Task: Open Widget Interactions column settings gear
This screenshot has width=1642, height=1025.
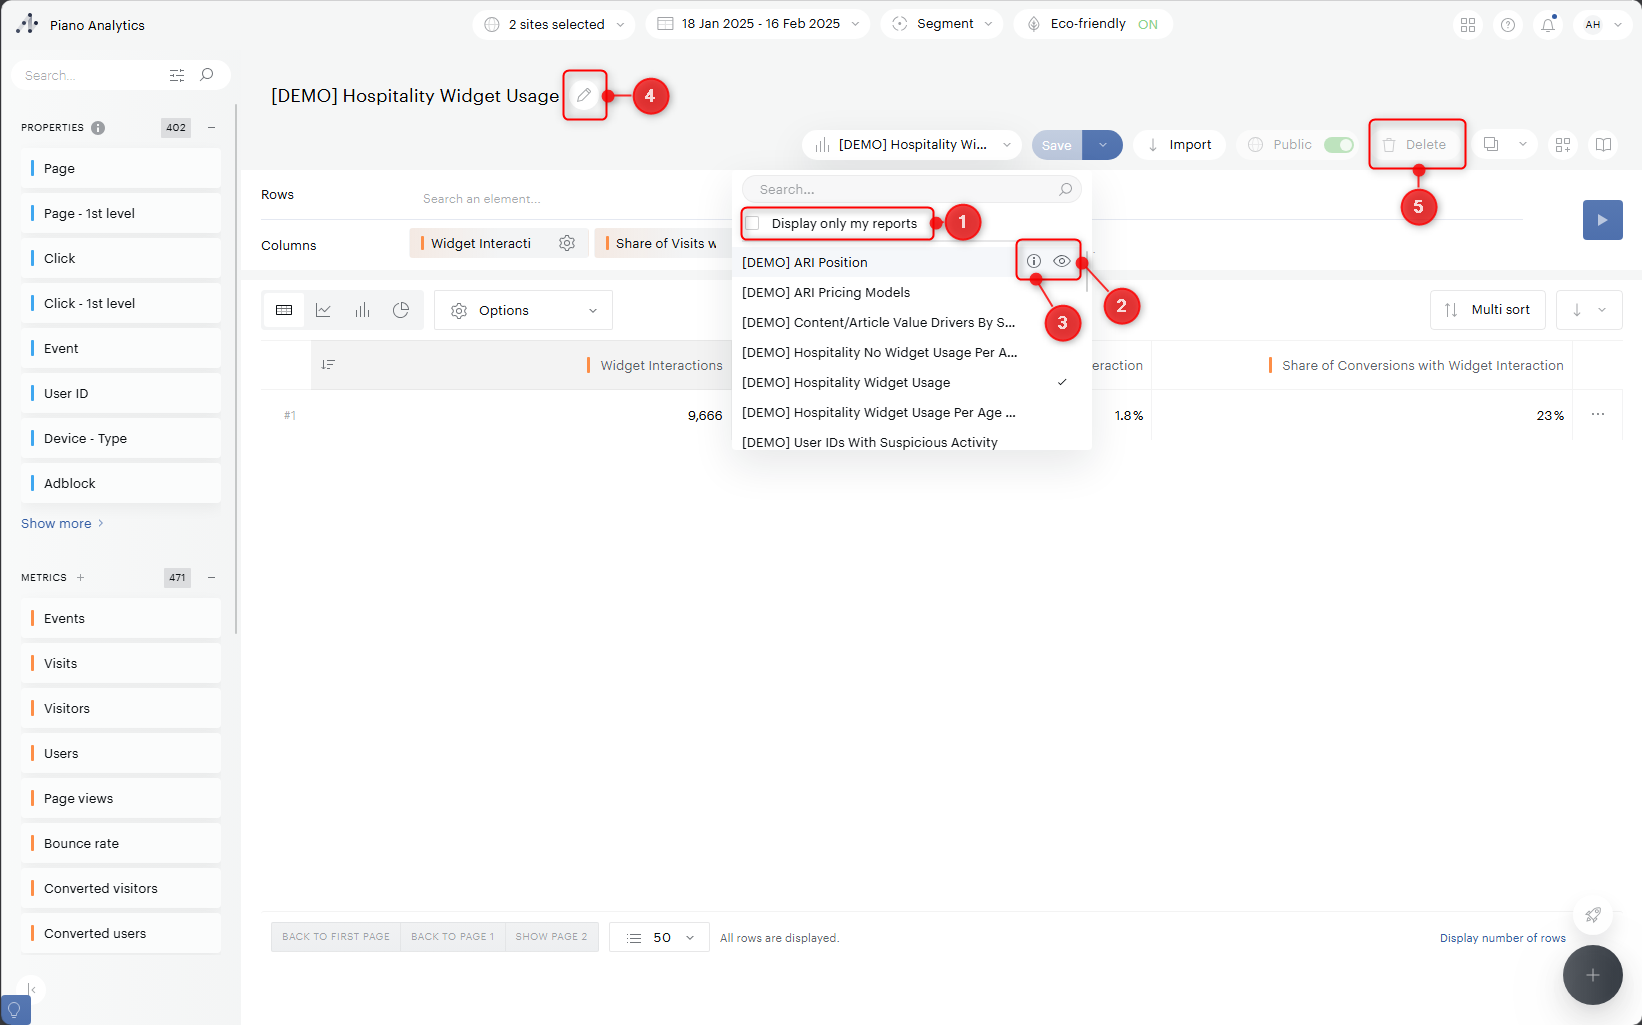Action: (x=567, y=243)
